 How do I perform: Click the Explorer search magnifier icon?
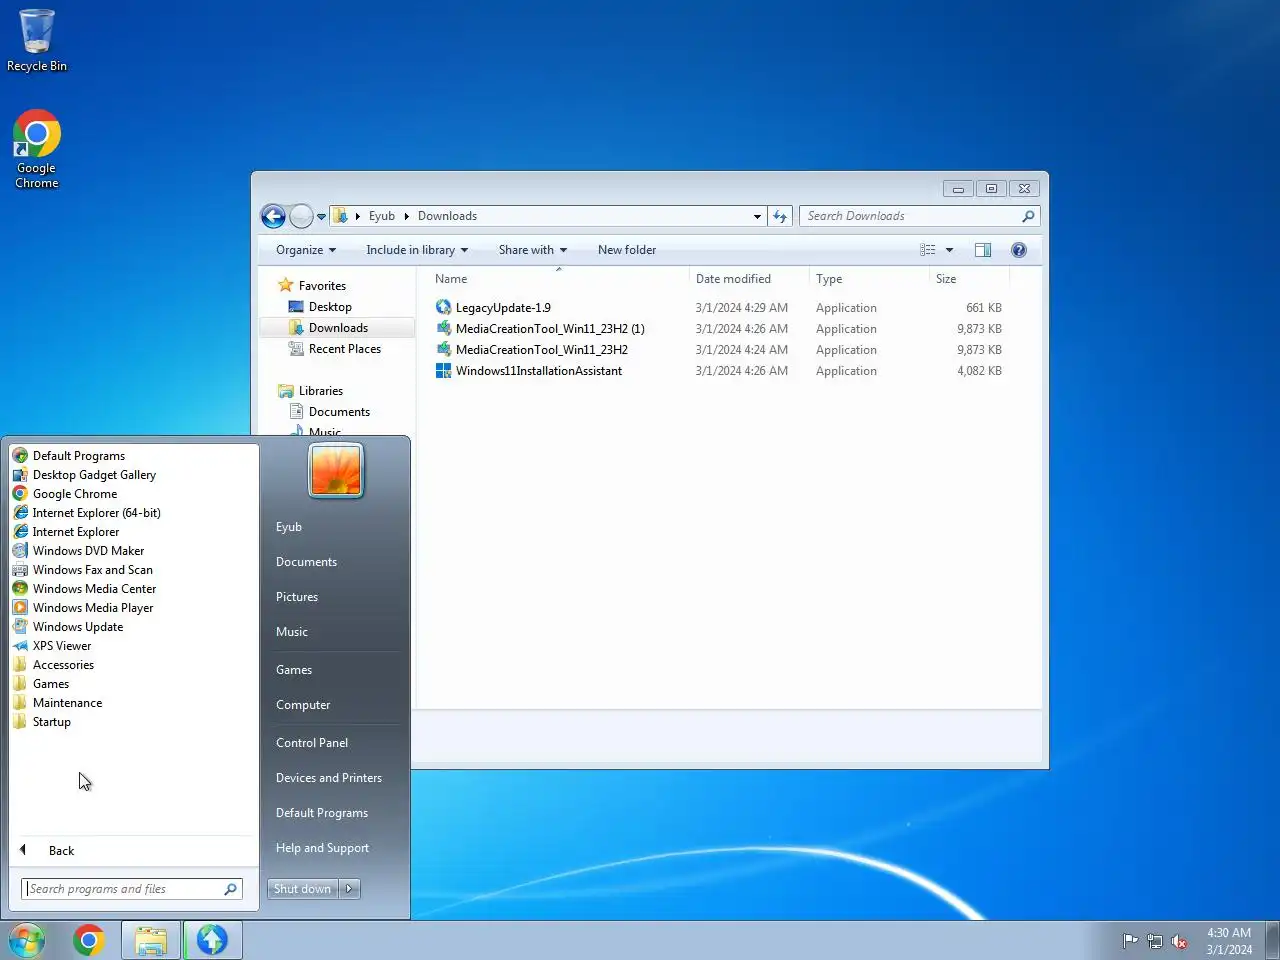pyautogui.click(x=1028, y=216)
